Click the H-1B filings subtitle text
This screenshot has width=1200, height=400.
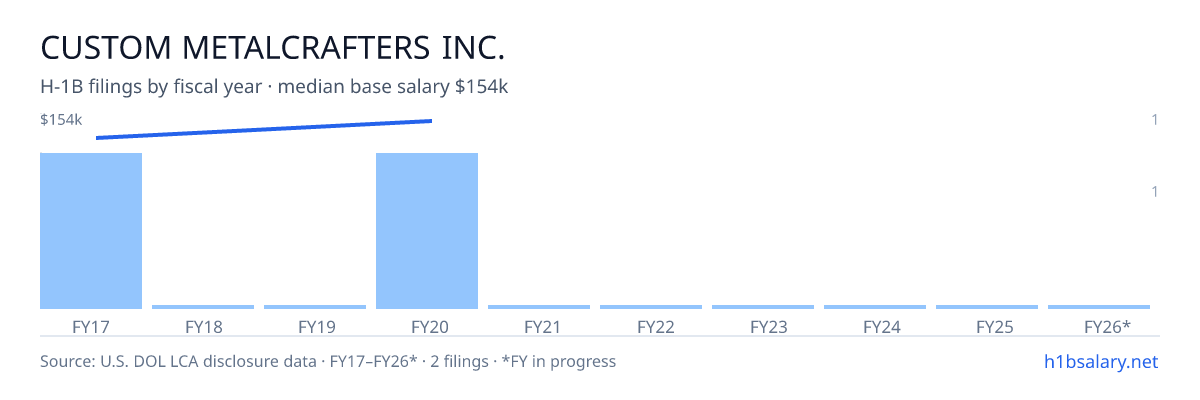[274, 87]
